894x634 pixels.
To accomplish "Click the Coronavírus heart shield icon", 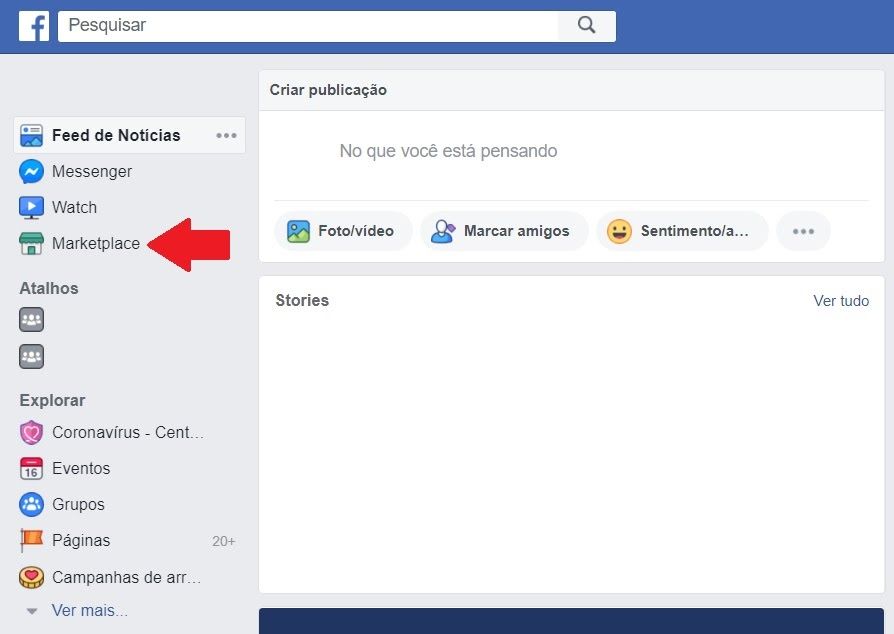I will pos(31,433).
